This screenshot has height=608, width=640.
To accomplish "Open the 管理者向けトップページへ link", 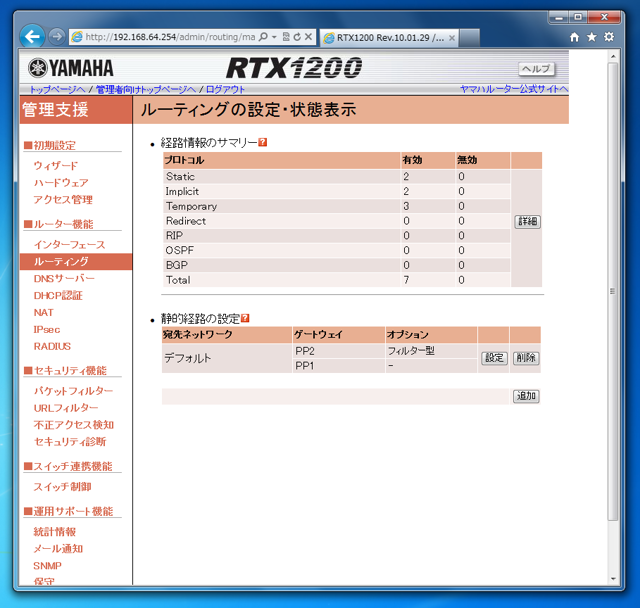I will pyautogui.click(x=146, y=89).
